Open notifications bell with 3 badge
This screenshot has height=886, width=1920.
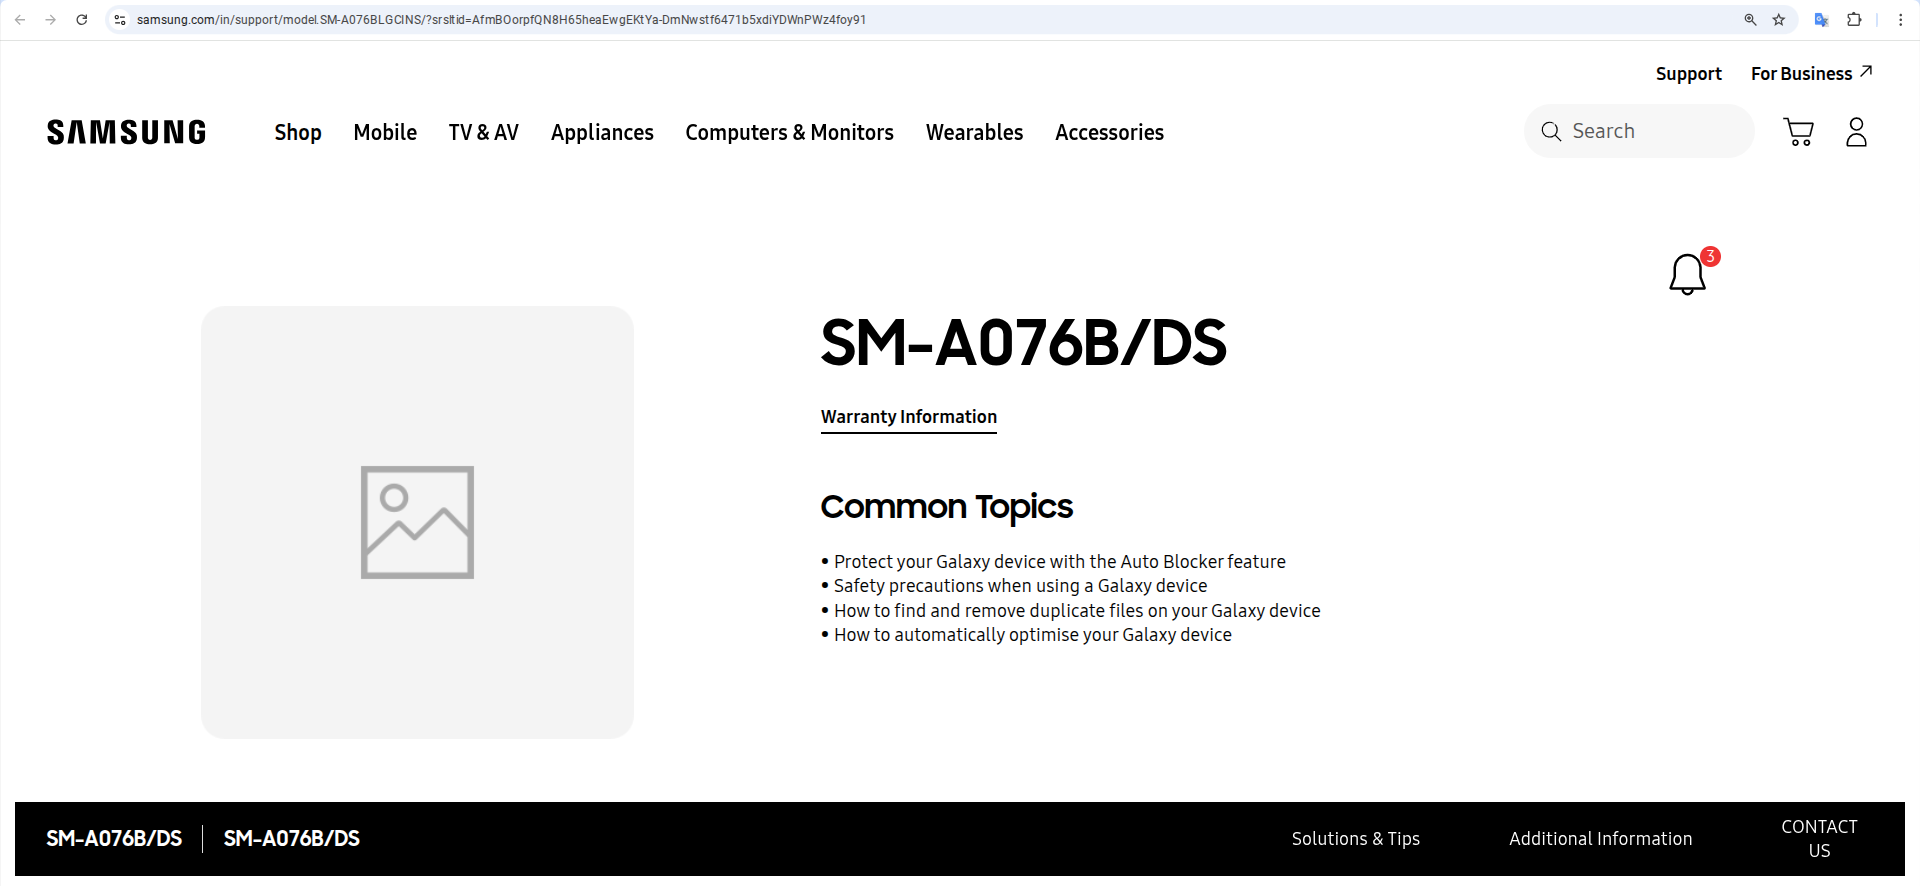tap(1693, 271)
